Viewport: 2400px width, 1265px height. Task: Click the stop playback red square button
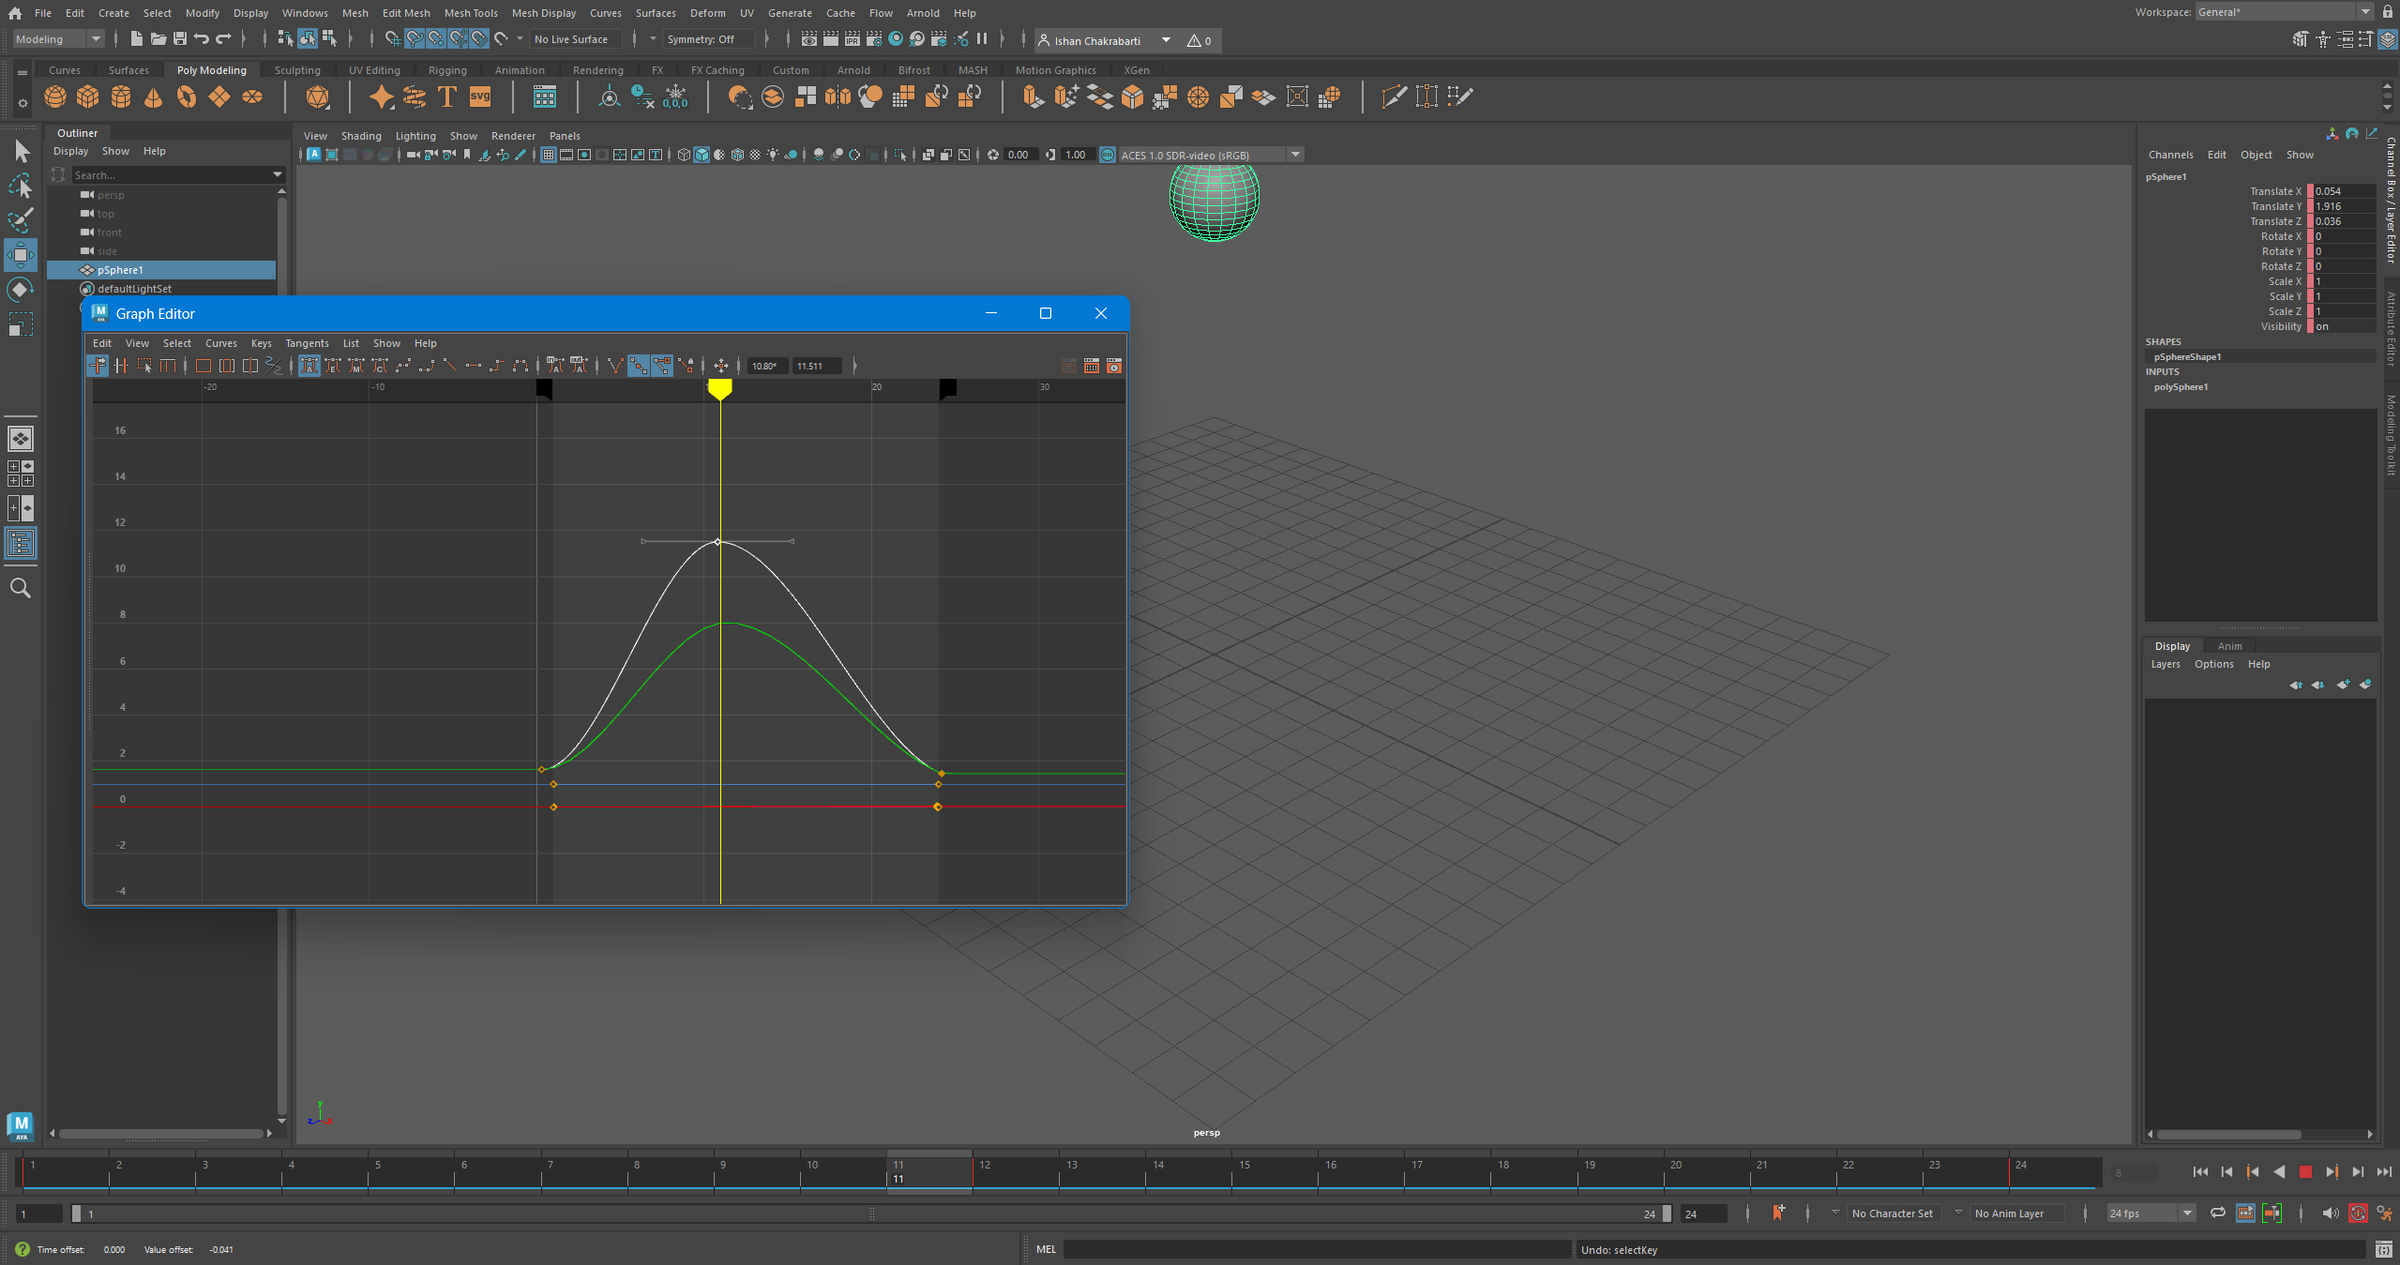click(x=2305, y=1172)
